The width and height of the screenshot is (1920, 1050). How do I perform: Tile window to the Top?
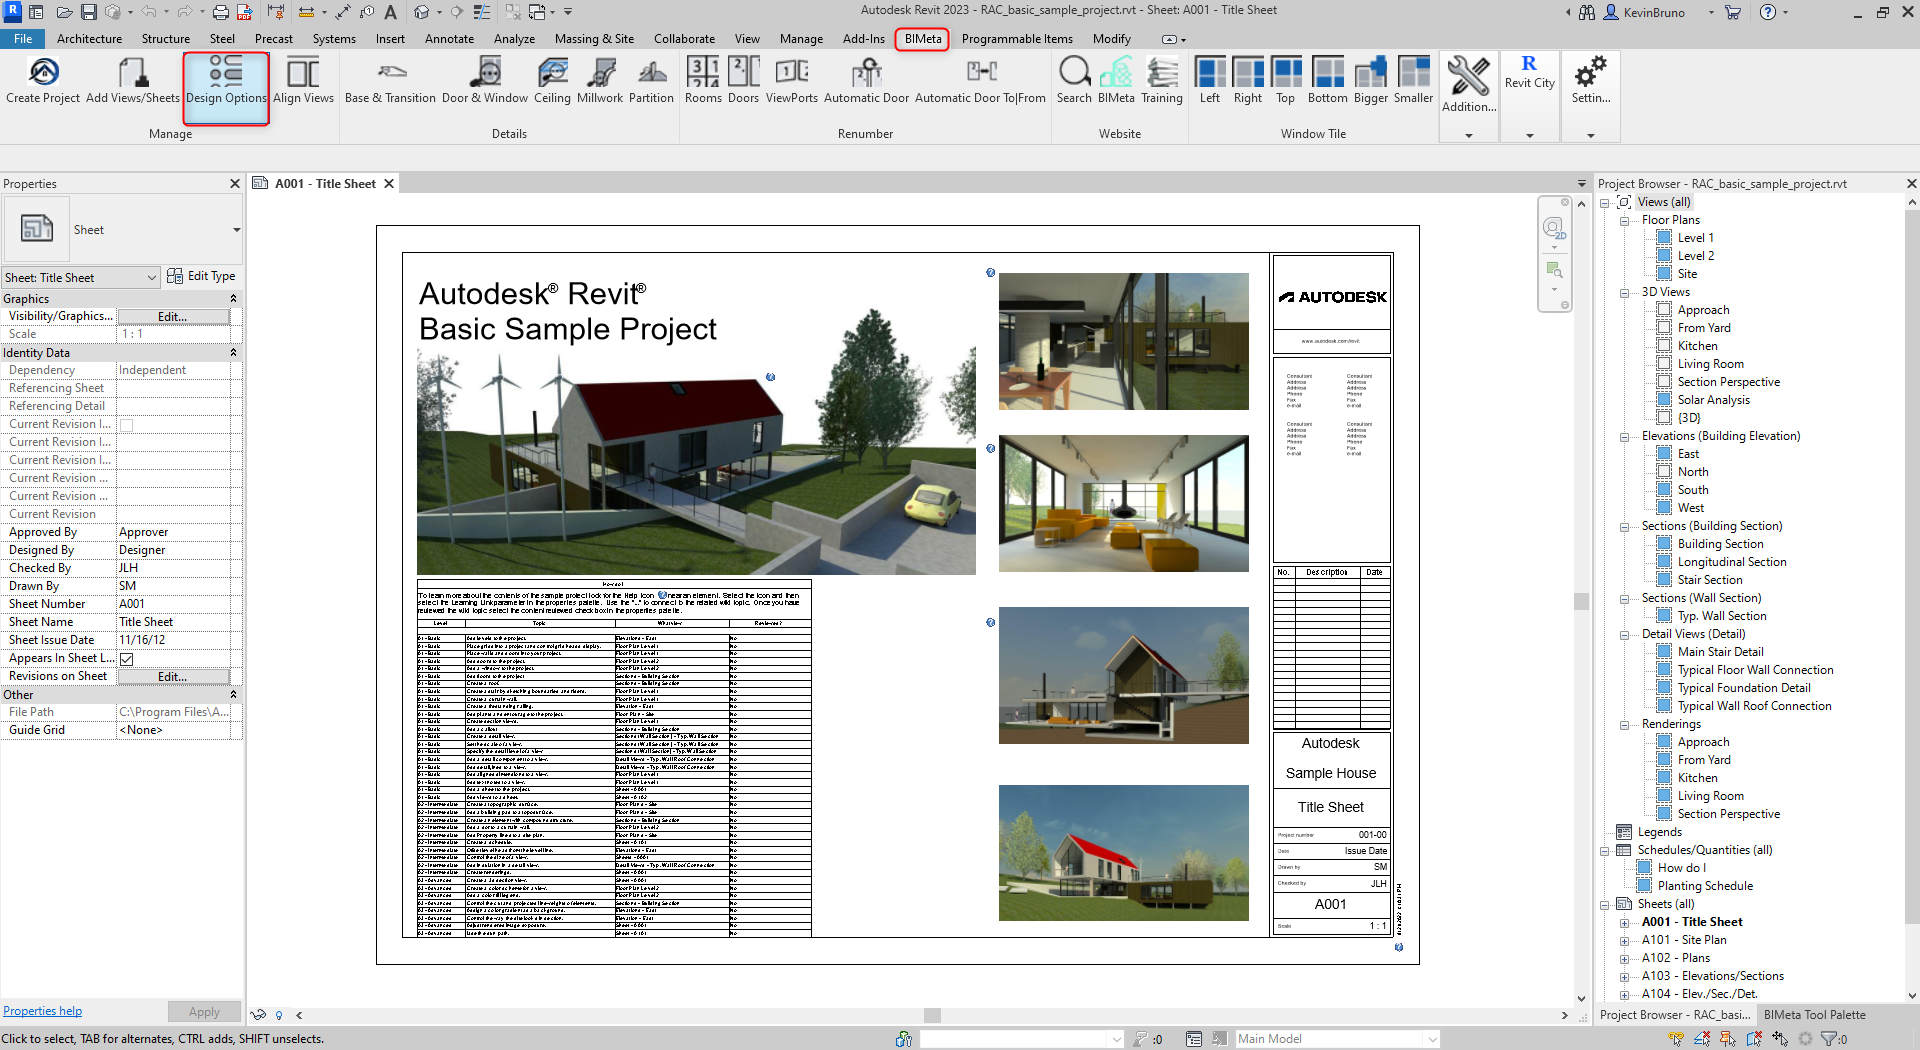pos(1286,80)
